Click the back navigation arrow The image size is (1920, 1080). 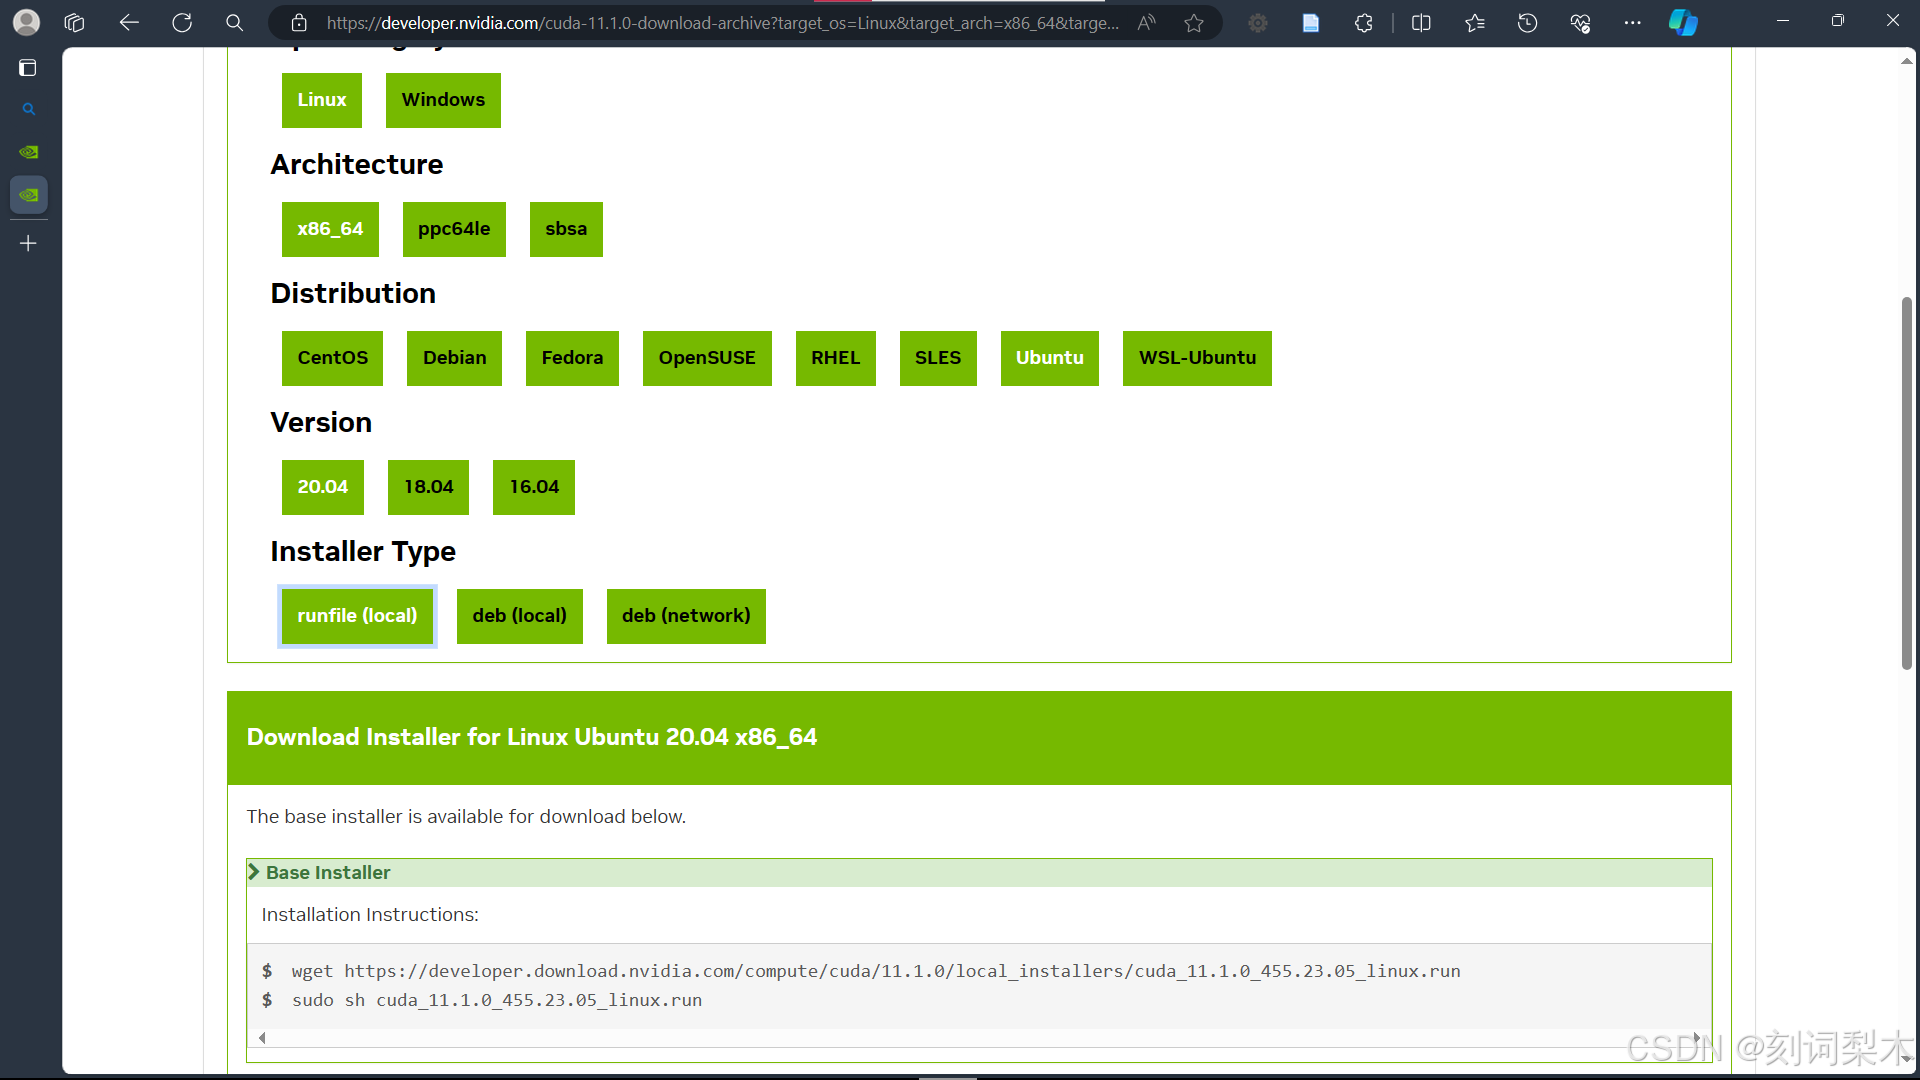[129, 22]
